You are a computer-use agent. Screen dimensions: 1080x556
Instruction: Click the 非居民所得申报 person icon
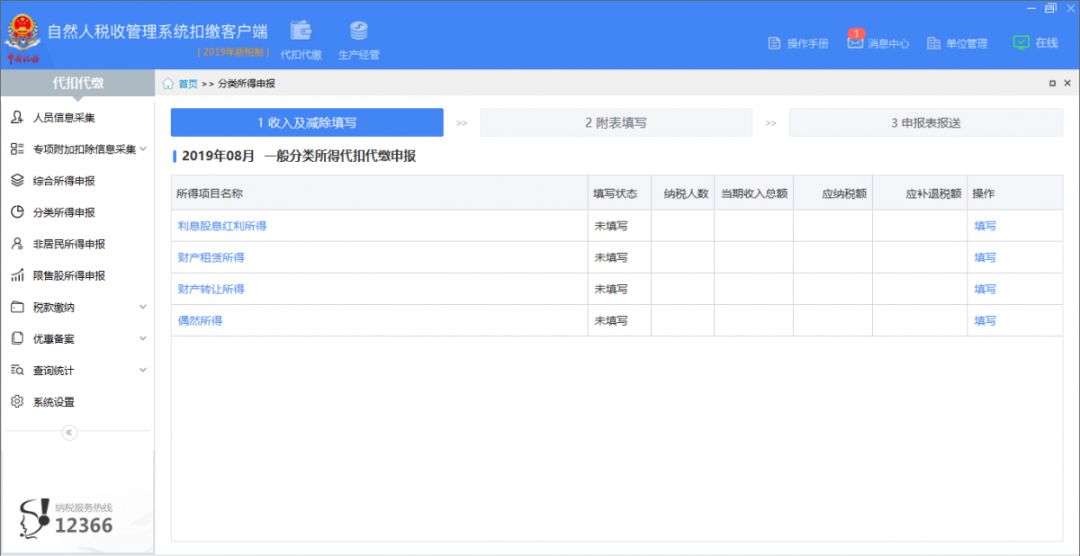(17, 244)
